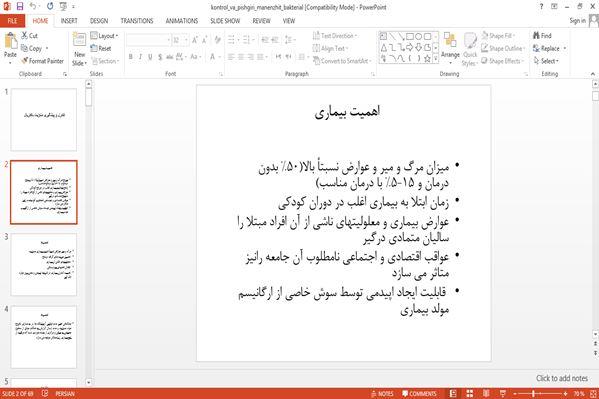Switch to Normal view in the status bar
Image resolution: width=599 pixels, height=399 pixels.
click(453, 394)
